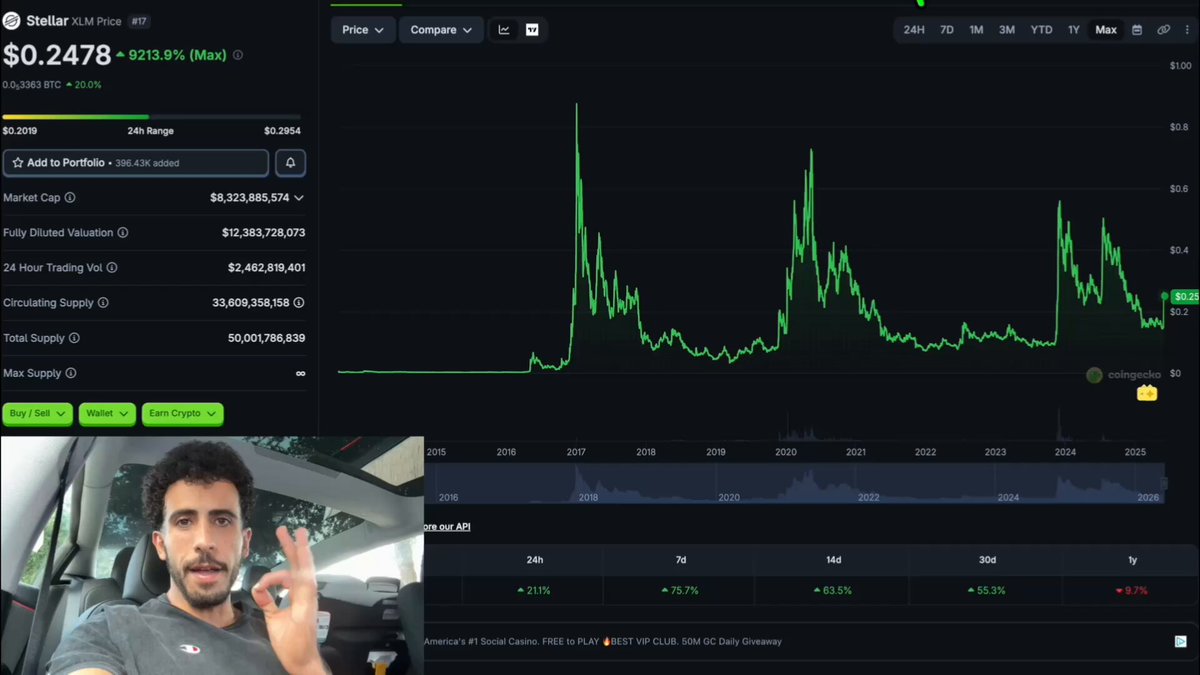1200x675 pixels.
Task: Click the $0.25 current price marker on chart
Action: pos(1185,297)
